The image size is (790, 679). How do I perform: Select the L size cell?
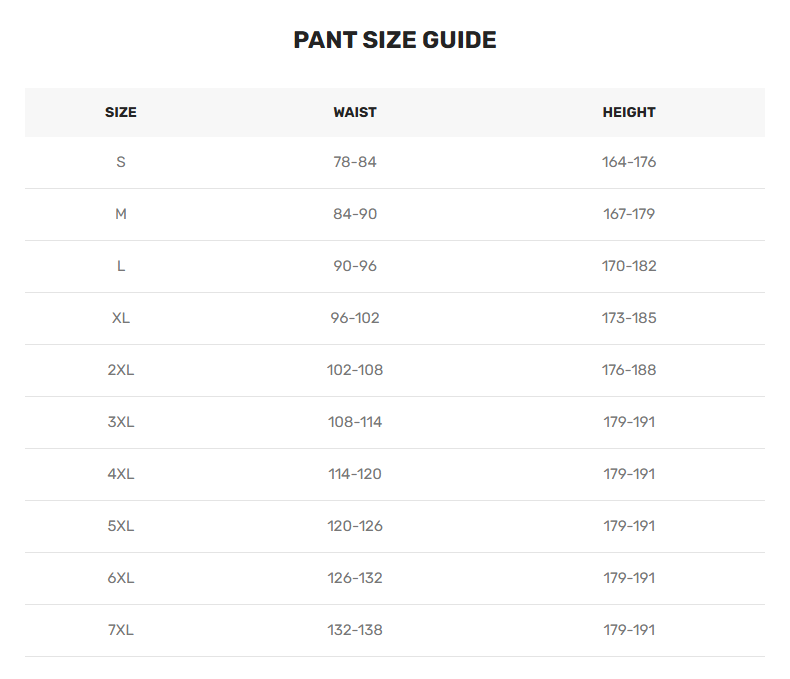(121, 266)
